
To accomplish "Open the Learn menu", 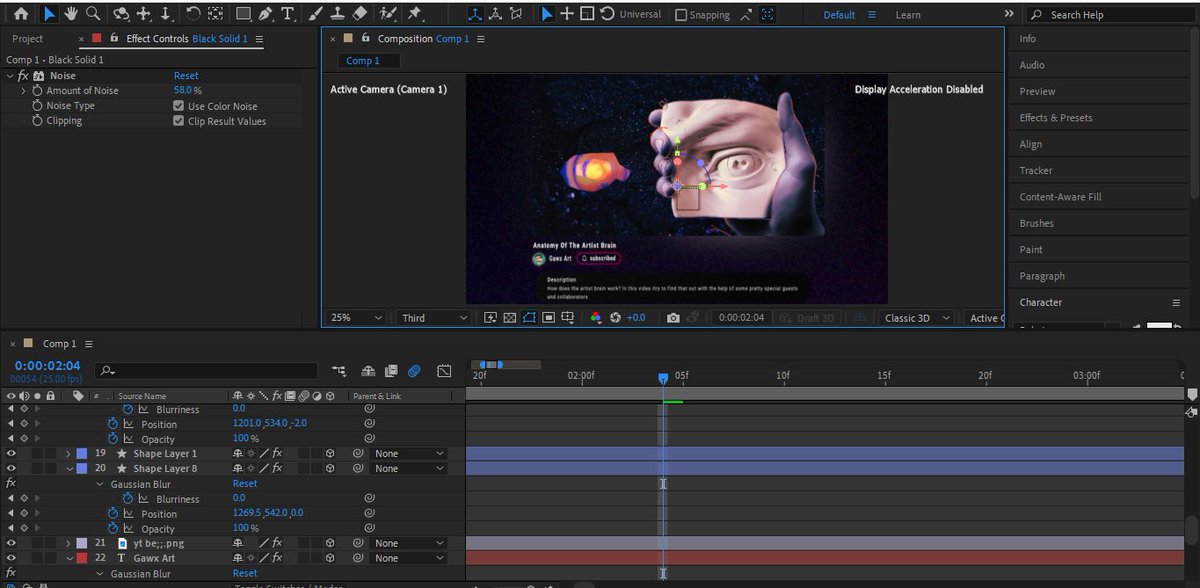I will (908, 14).
